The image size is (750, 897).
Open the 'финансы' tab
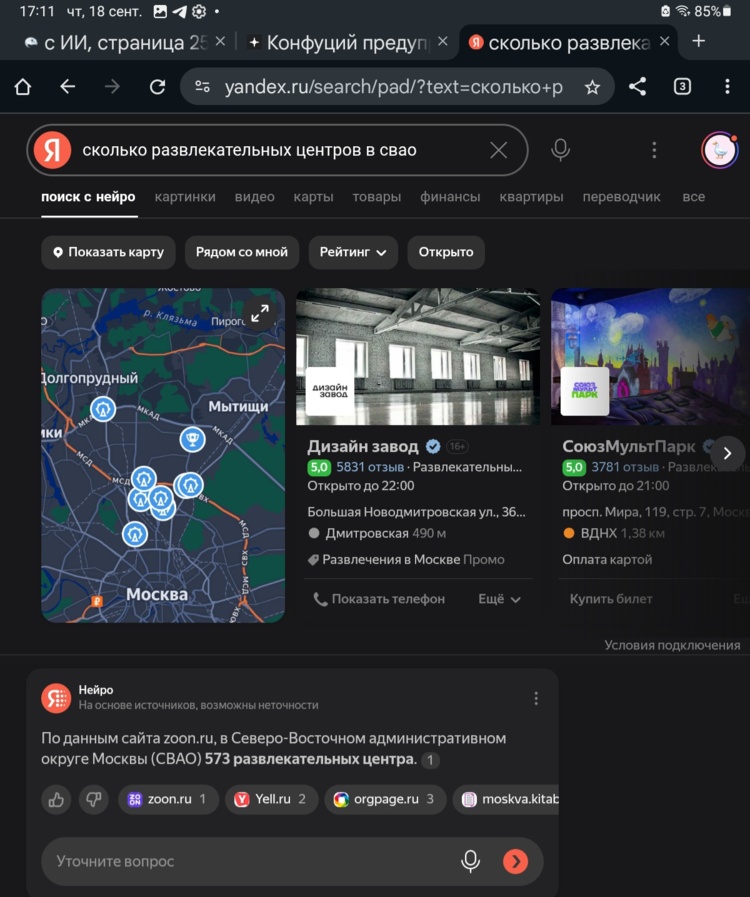(450, 197)
